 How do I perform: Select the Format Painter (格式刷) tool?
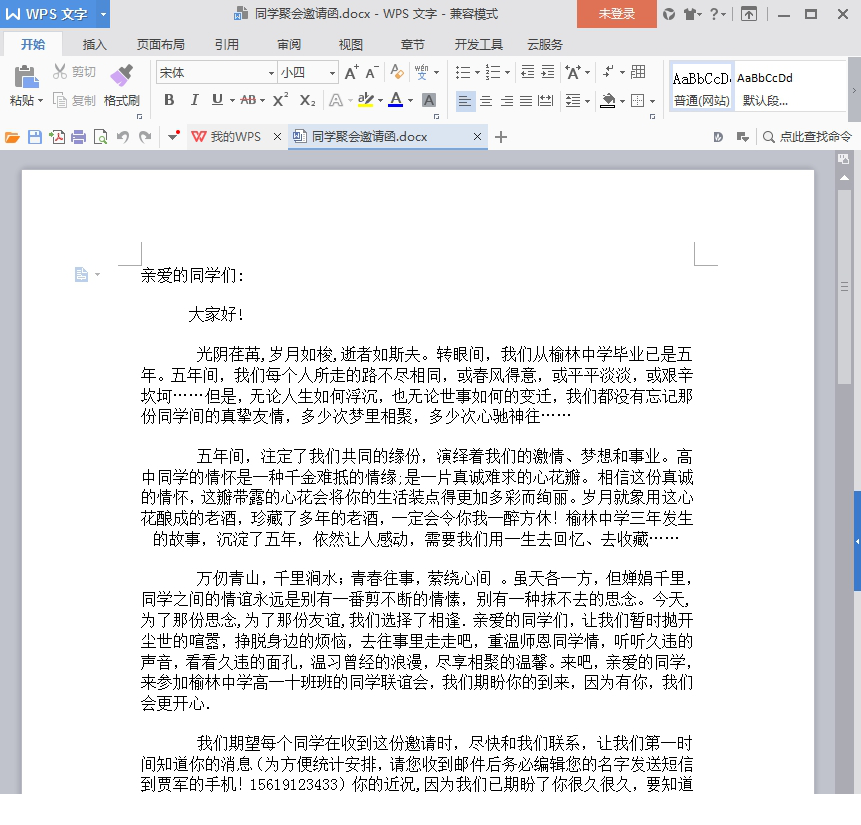(121, 85)
